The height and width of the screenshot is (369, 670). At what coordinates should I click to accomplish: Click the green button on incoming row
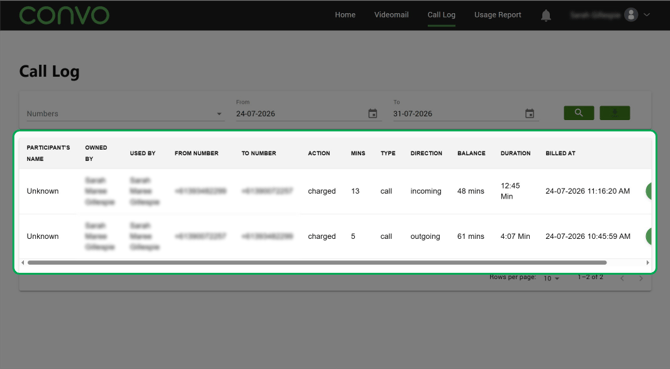click(649, 191)
